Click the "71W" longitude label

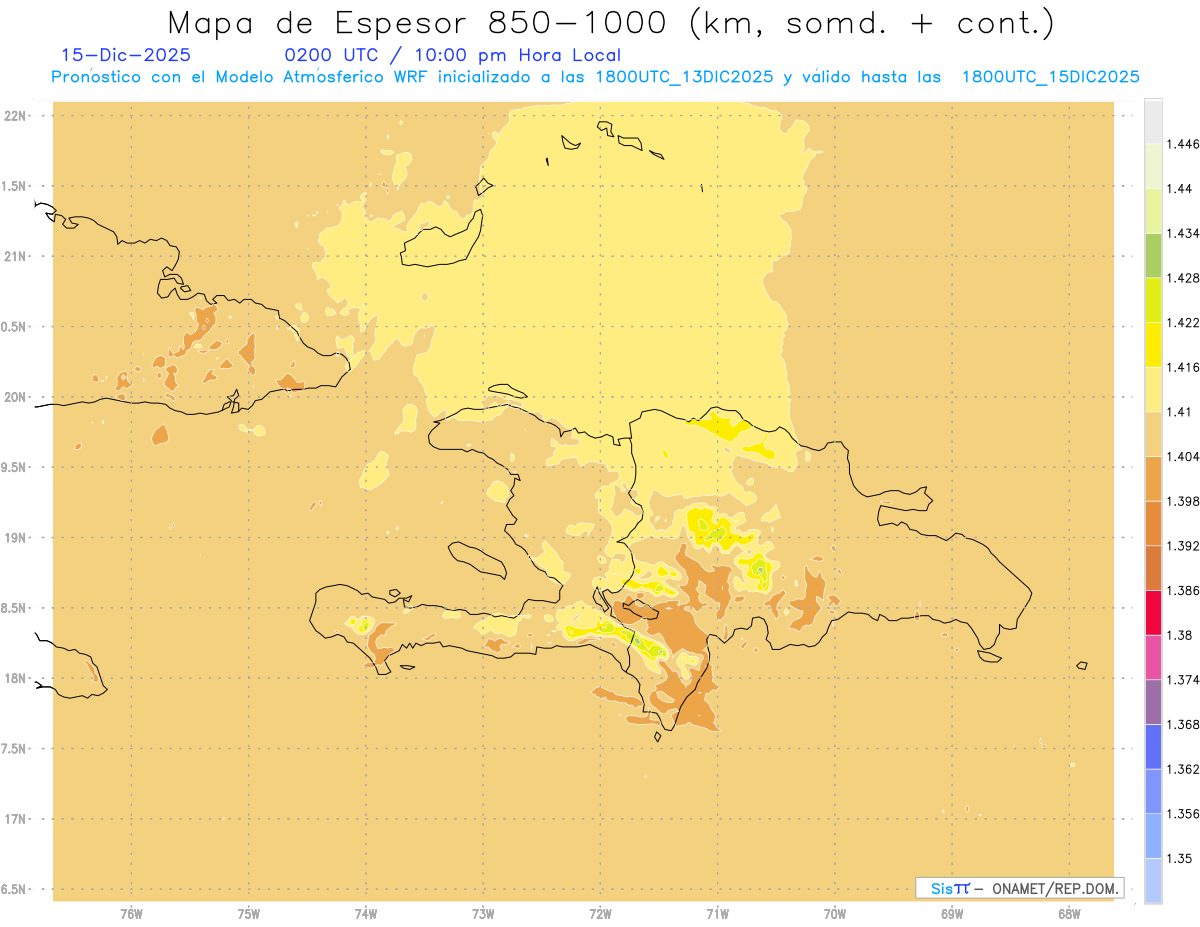click(x=718, y=914)
